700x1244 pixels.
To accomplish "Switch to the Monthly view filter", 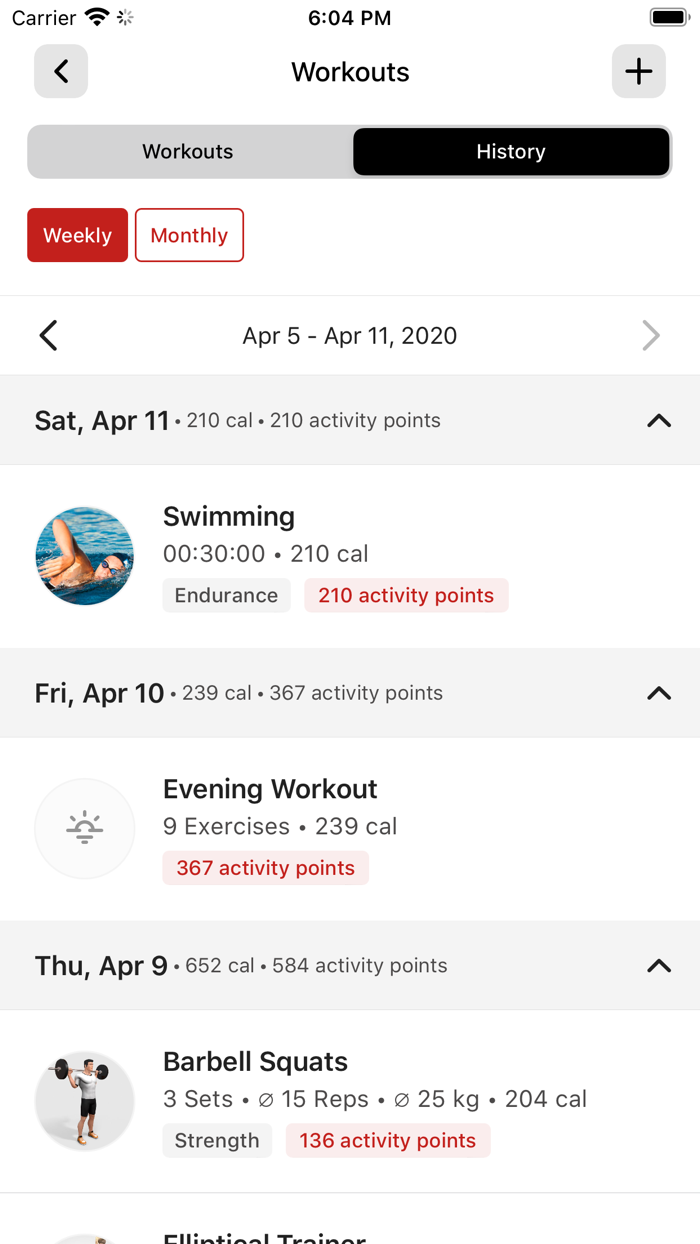I will pyautogui.click(x=189, y=235).
